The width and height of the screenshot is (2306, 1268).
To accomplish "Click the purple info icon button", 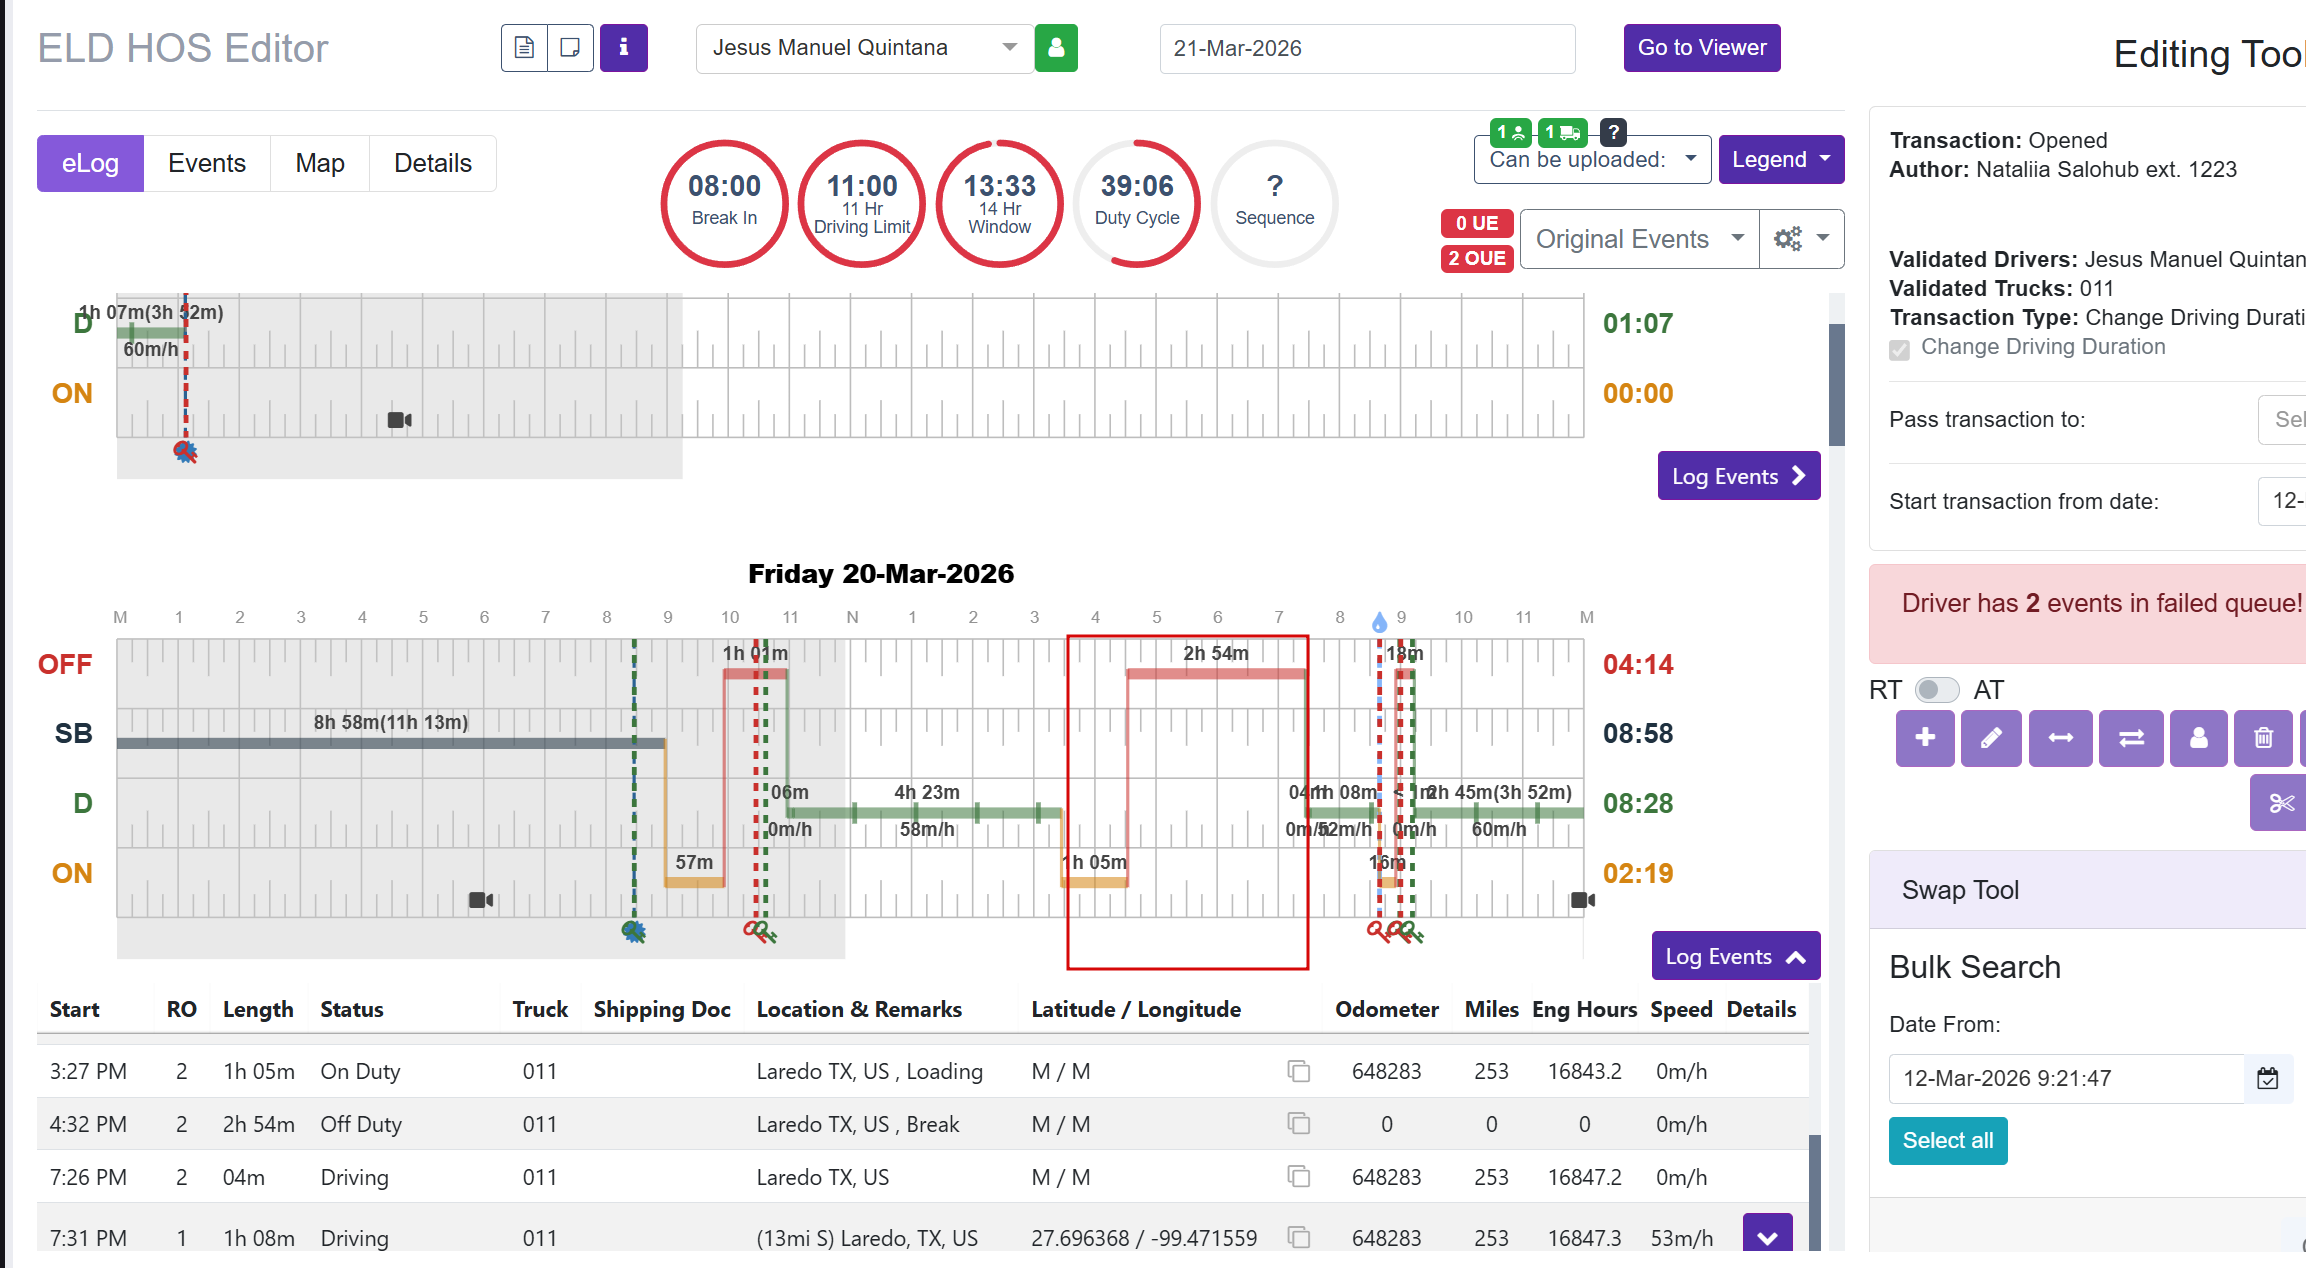I will tap(623, 48).
